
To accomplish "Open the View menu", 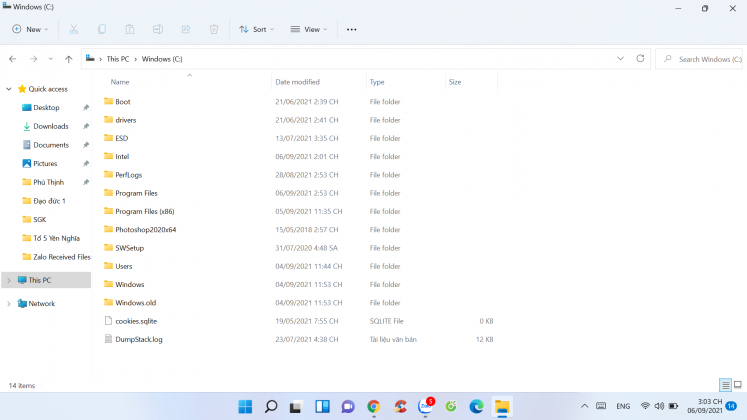I will [x=309, y=29].
